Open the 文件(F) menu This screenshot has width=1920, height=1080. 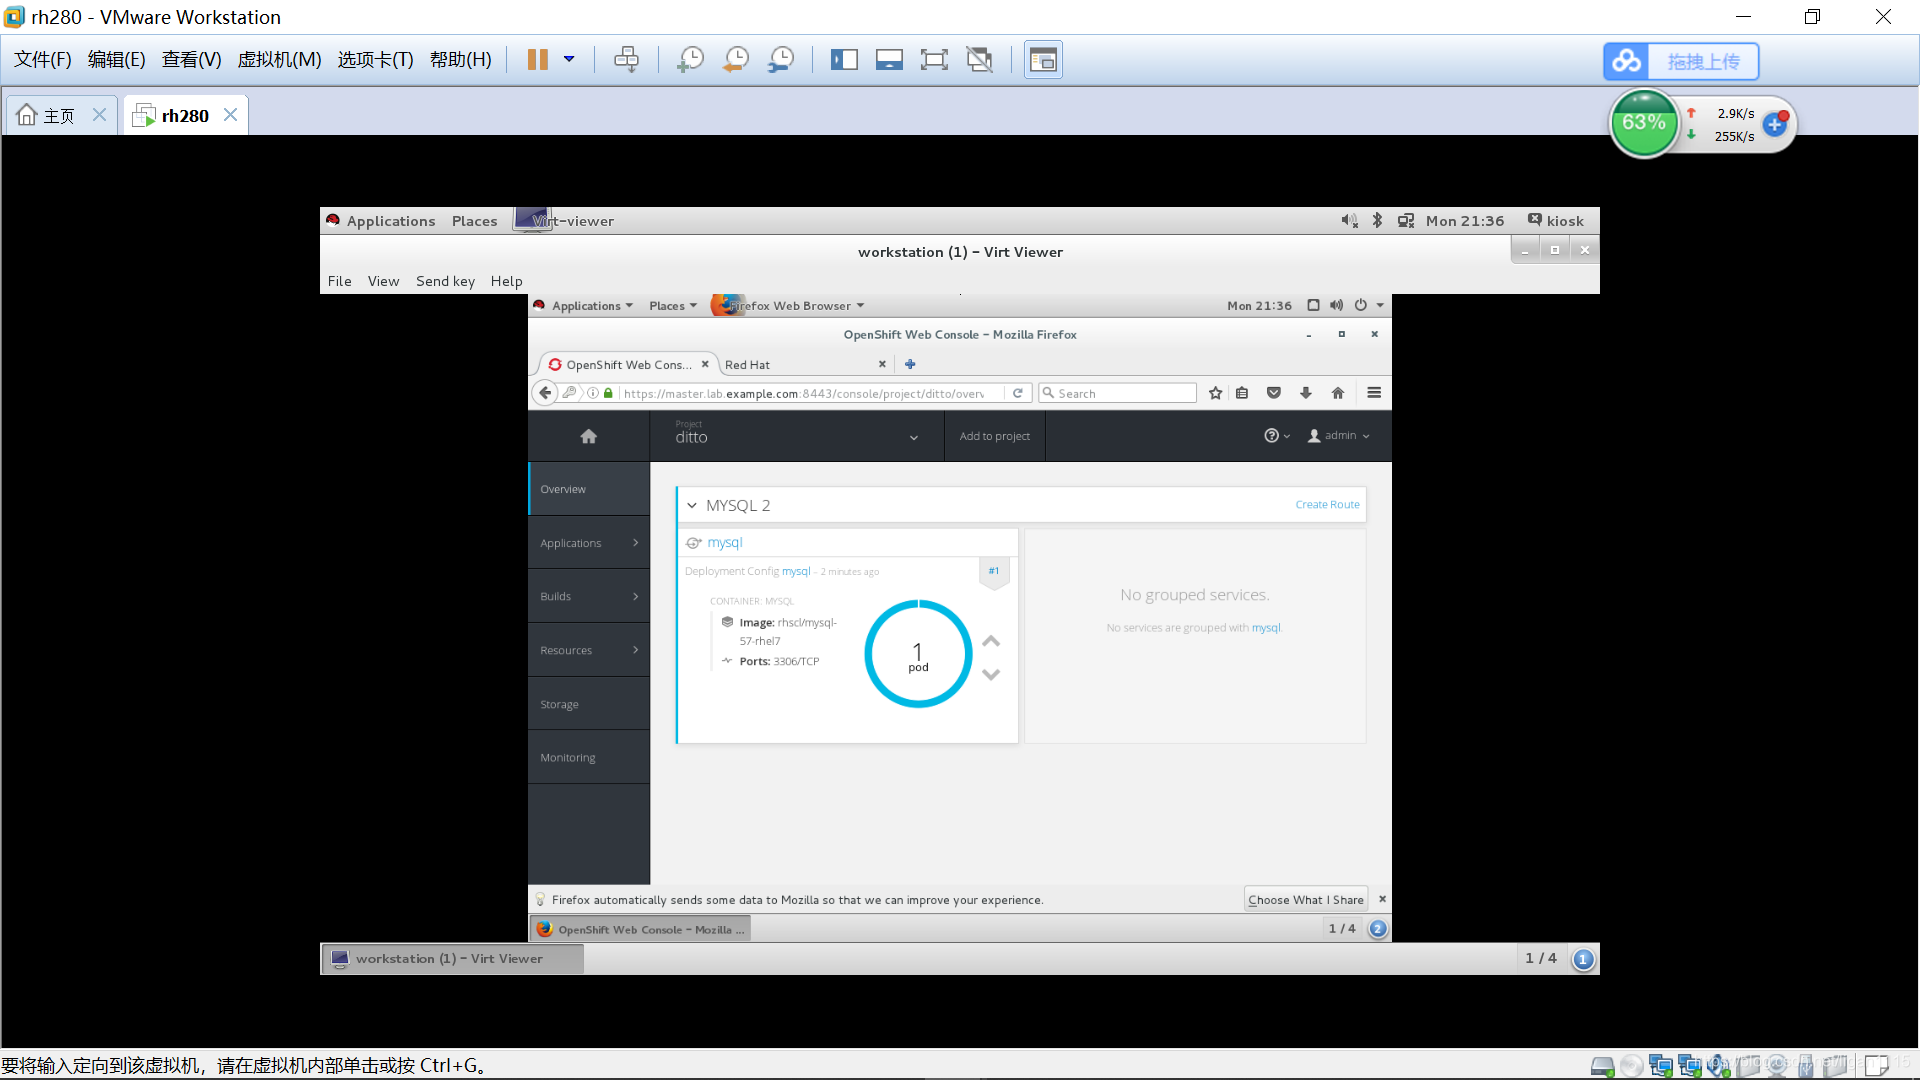[x=43, y=60]
